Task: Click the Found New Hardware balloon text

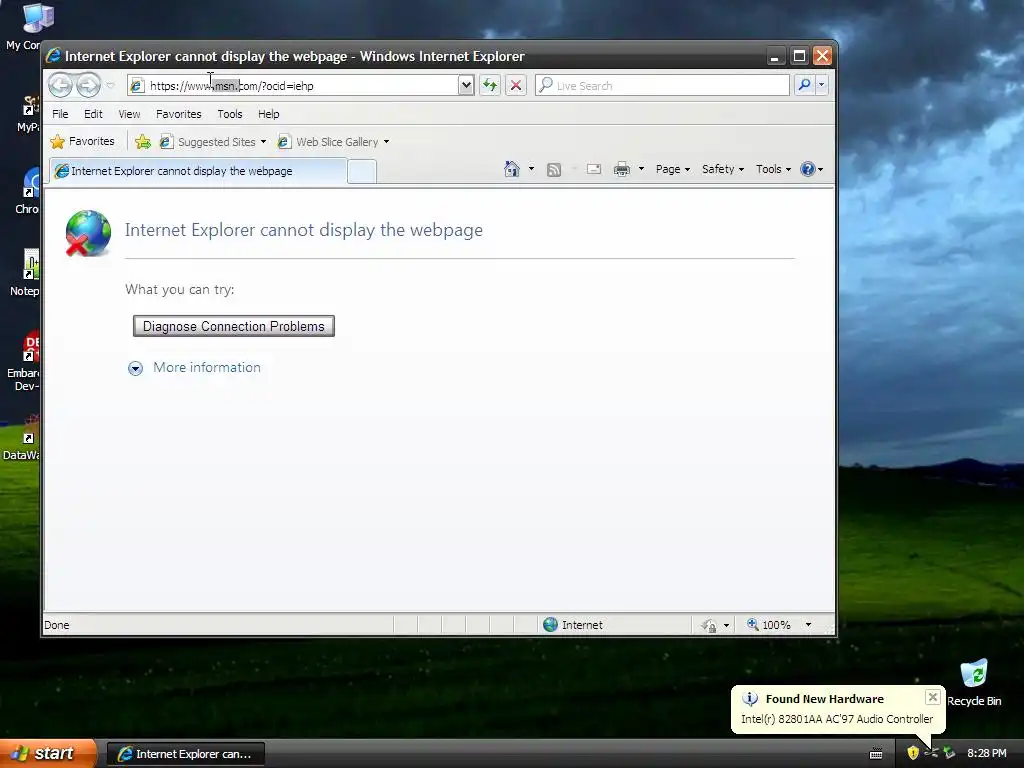Action: 837,719
